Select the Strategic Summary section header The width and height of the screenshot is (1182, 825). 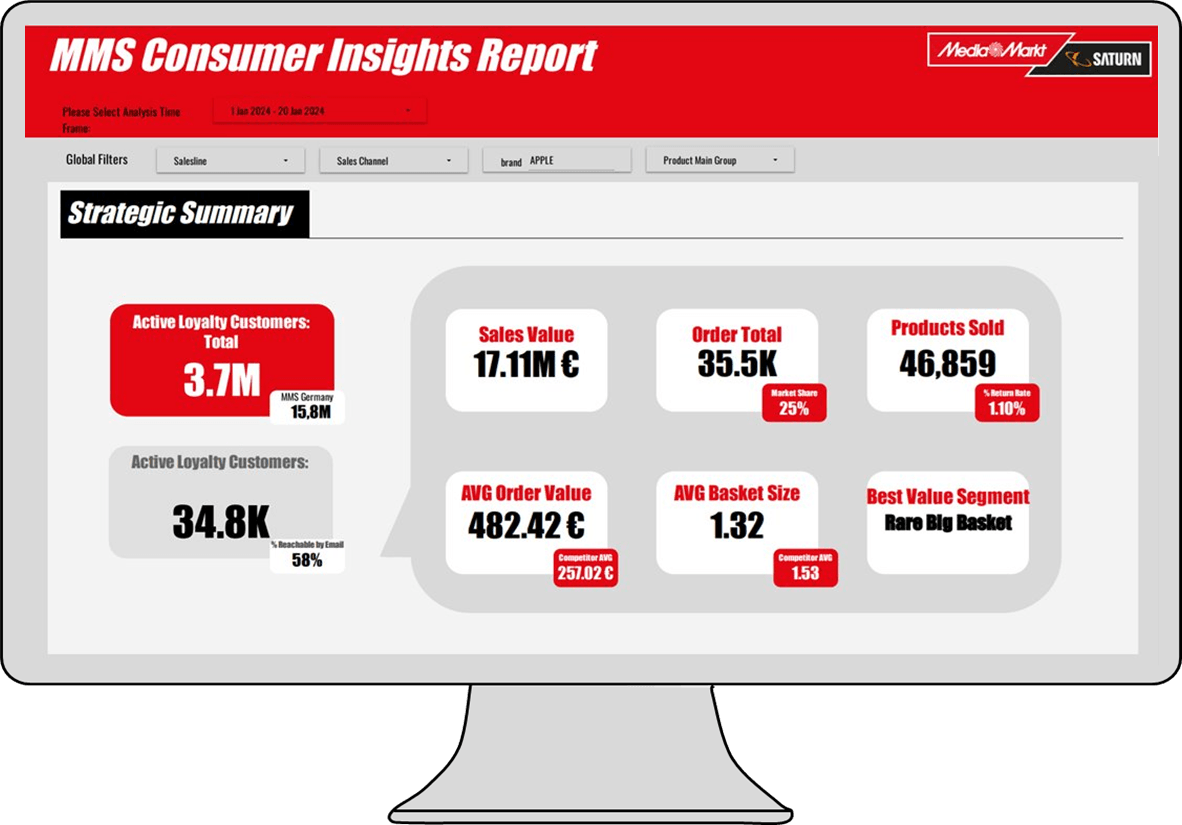(x=184, y=213)
